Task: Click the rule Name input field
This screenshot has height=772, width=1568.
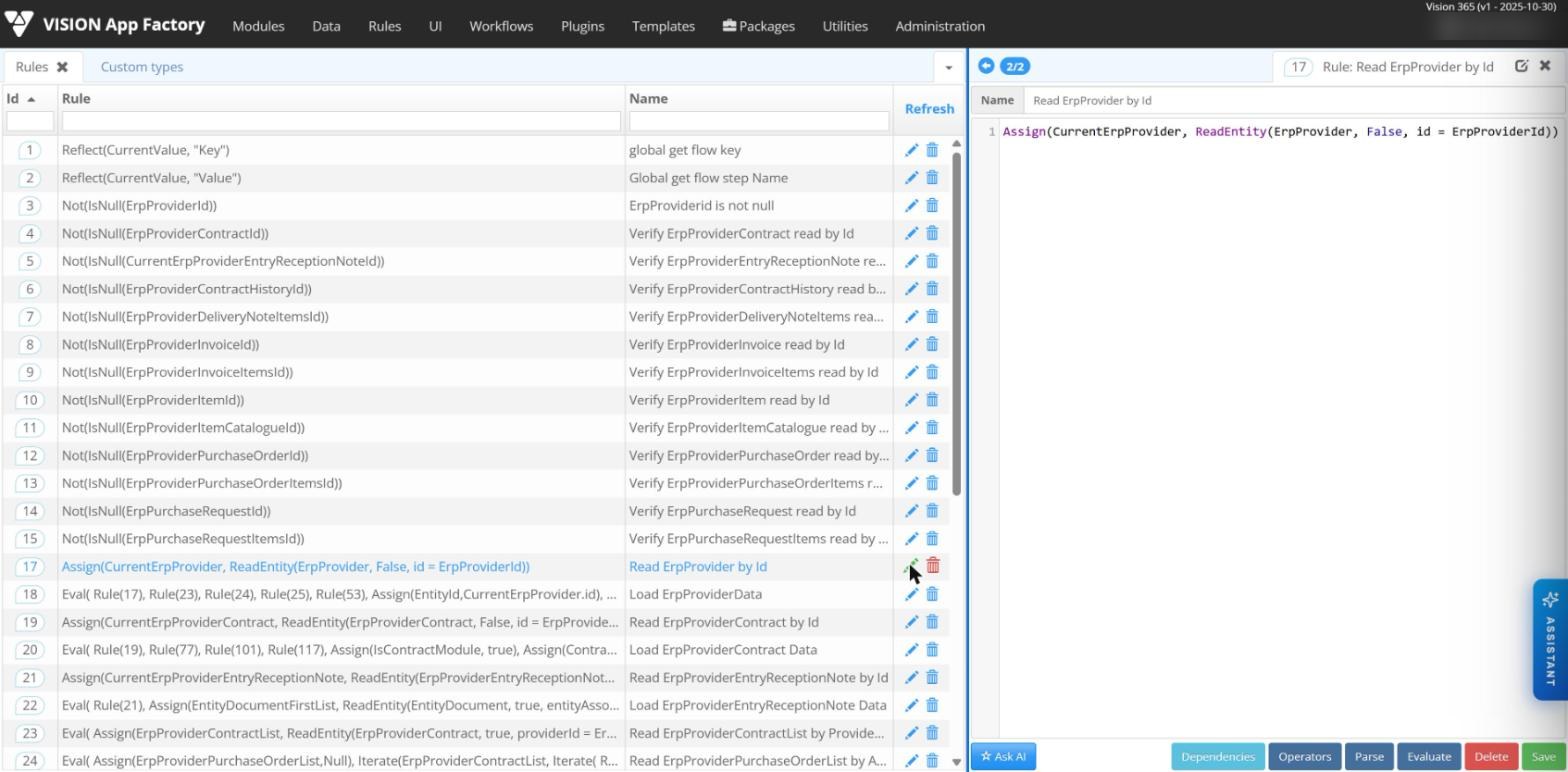Action: 1294,100
